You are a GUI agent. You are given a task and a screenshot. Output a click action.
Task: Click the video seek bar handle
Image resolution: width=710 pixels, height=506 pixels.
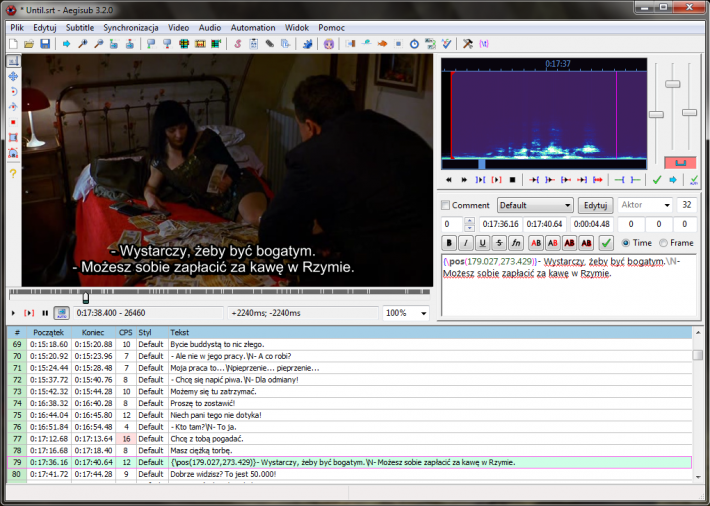(x=86, y=297)
